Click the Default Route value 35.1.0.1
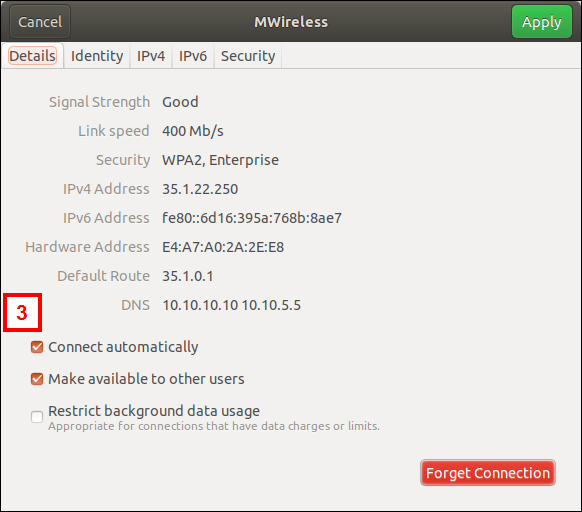 coord(188,276)
